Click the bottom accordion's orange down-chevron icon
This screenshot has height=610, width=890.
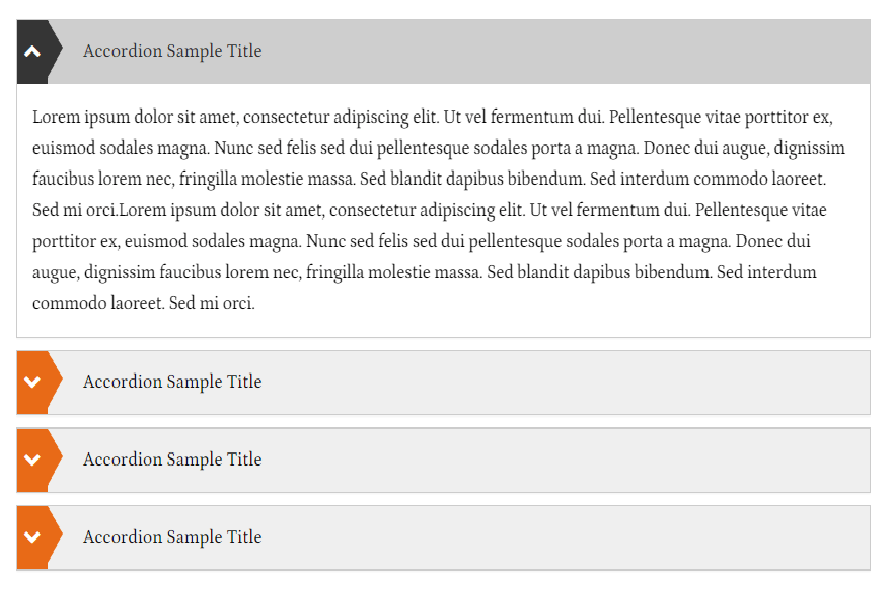[33, 537]
